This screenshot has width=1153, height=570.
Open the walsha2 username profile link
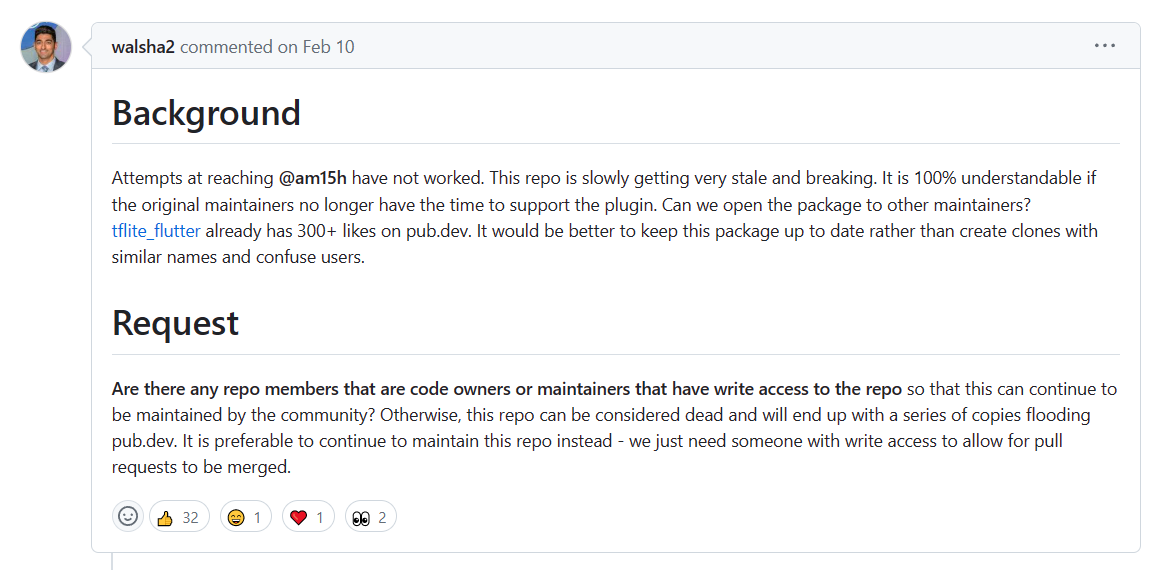[143, 47]
